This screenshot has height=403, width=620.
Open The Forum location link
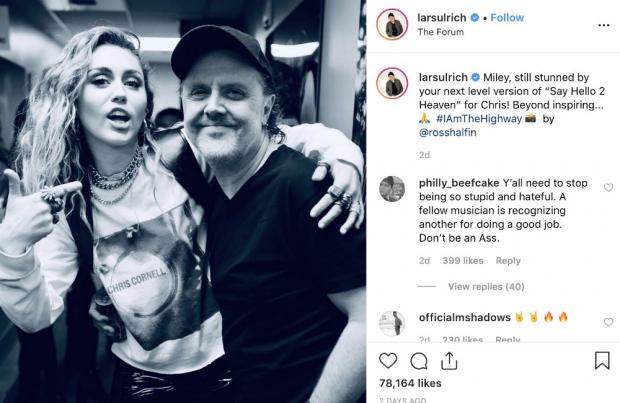coord(438,32)
